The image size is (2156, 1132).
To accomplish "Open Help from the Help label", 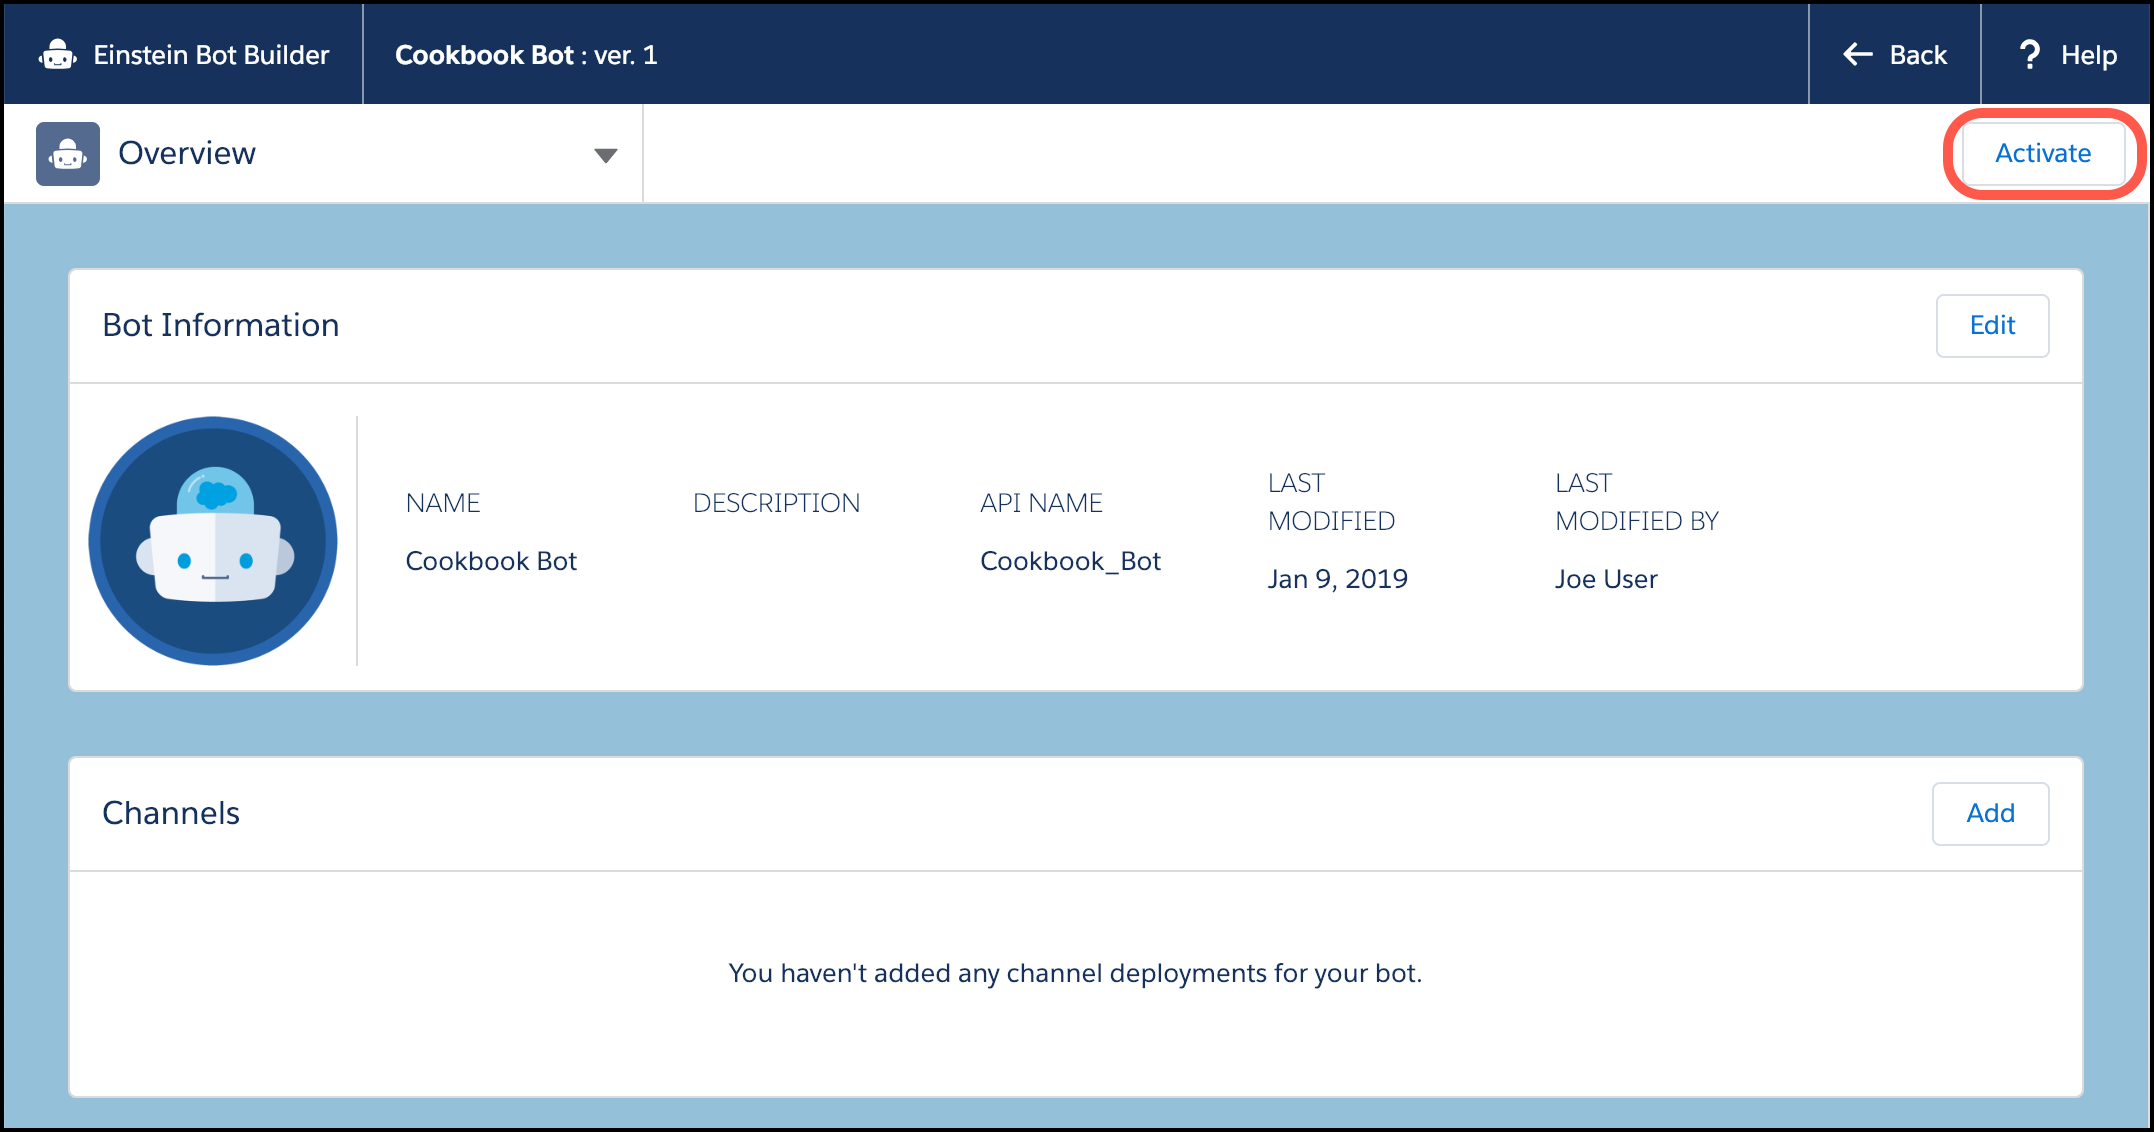I will tap(2089, 55).
